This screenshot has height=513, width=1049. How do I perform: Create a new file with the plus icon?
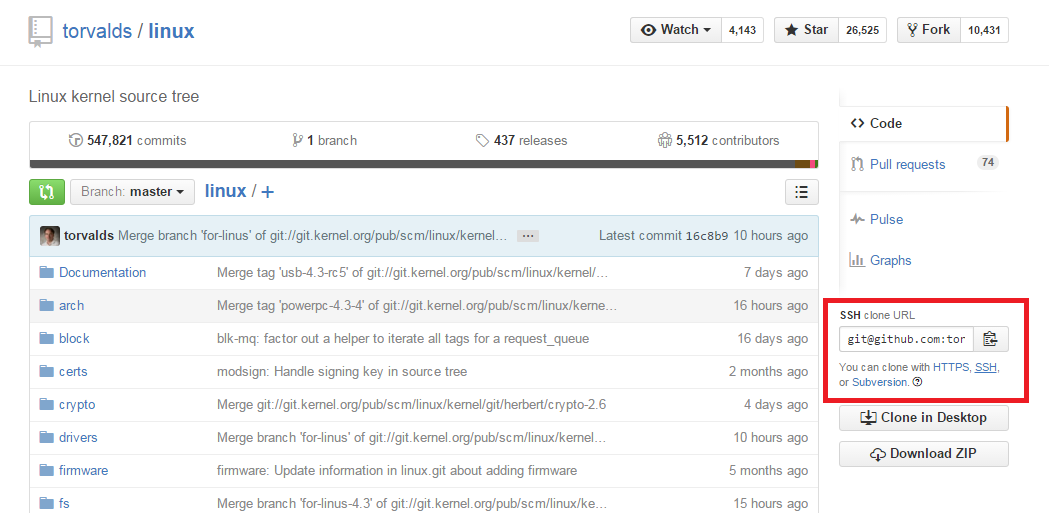268,192
